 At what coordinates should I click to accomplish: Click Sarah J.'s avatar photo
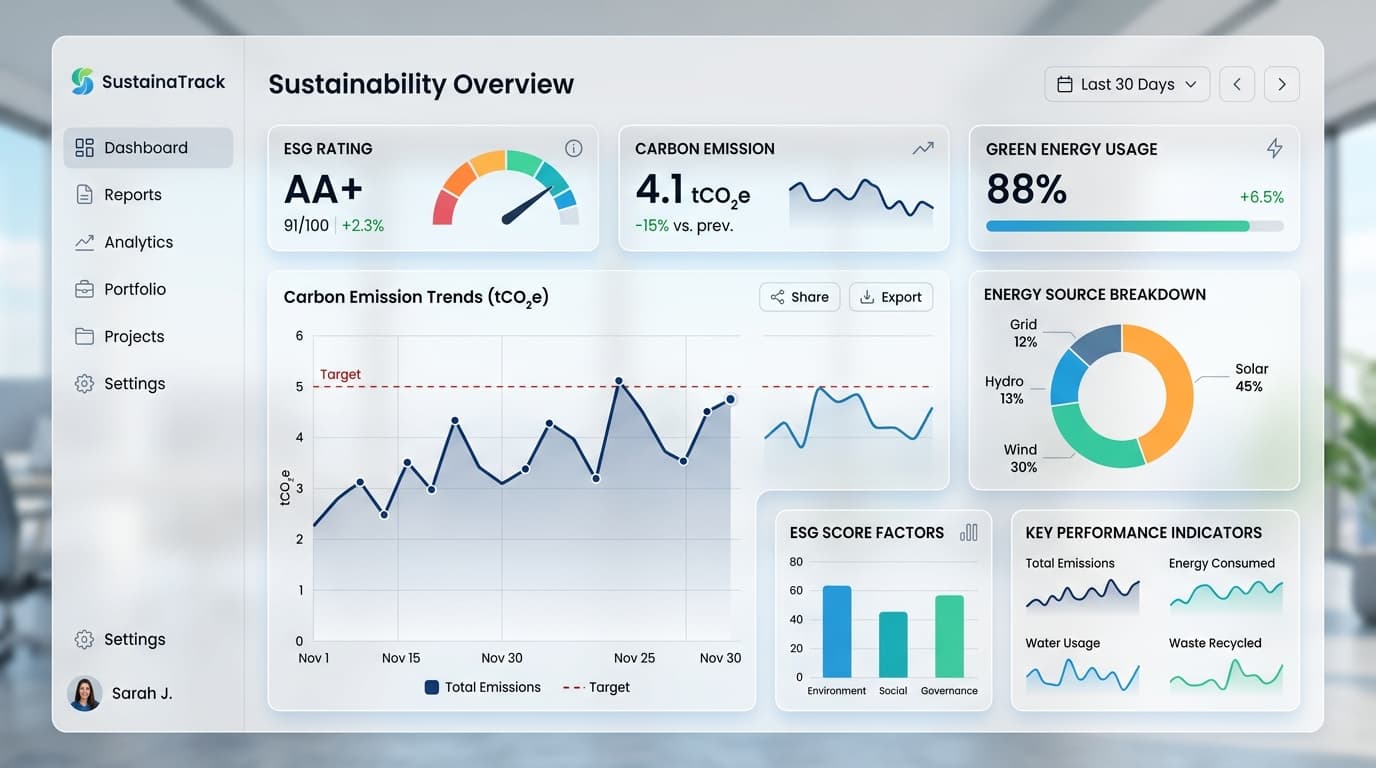[84, 693]
